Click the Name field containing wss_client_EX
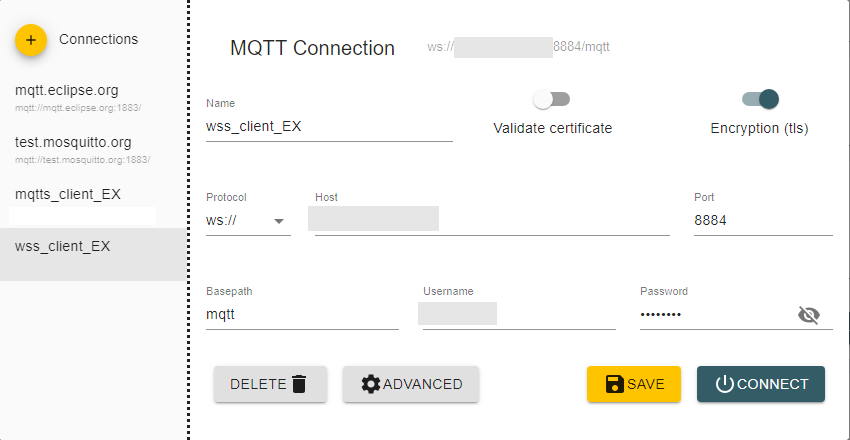Viewport: 850px width, 440px height. [328, 126]
